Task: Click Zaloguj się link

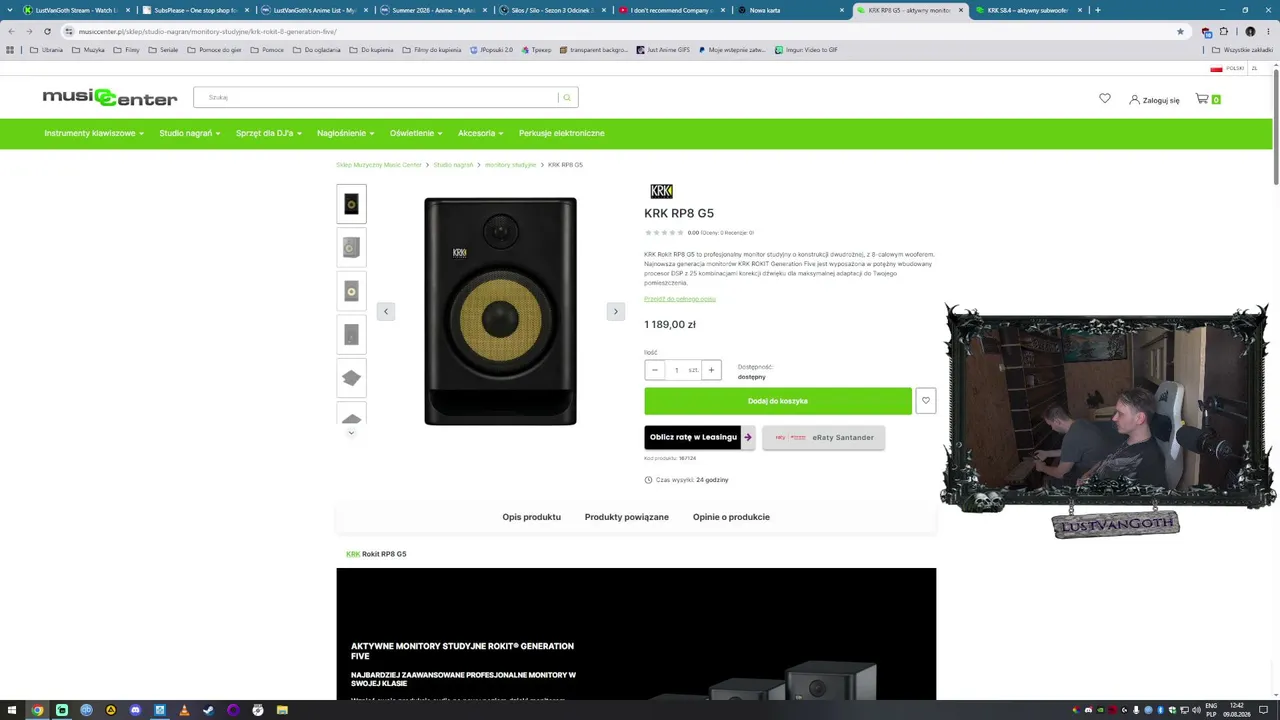Action: click(1154, 100)
